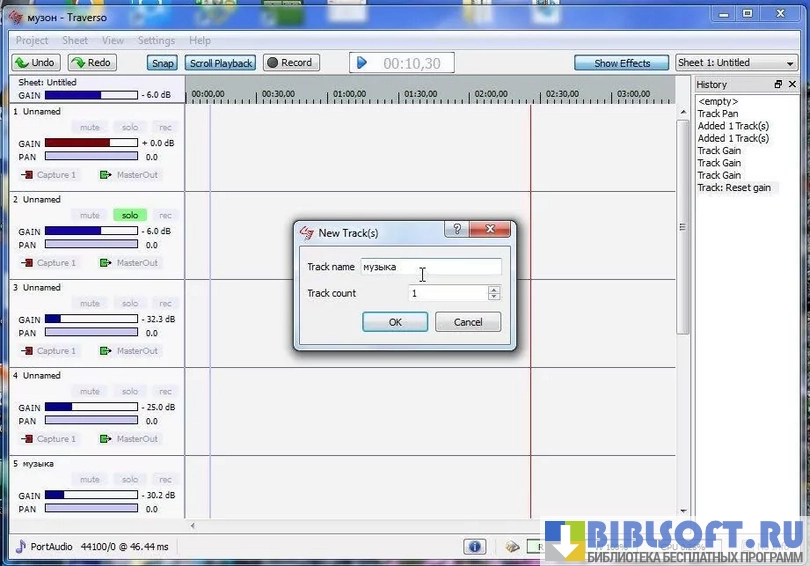The width and height of the screenshot is (810, 566).
Task: Click the blue info icon in status bar
Action: pos(474,547)
